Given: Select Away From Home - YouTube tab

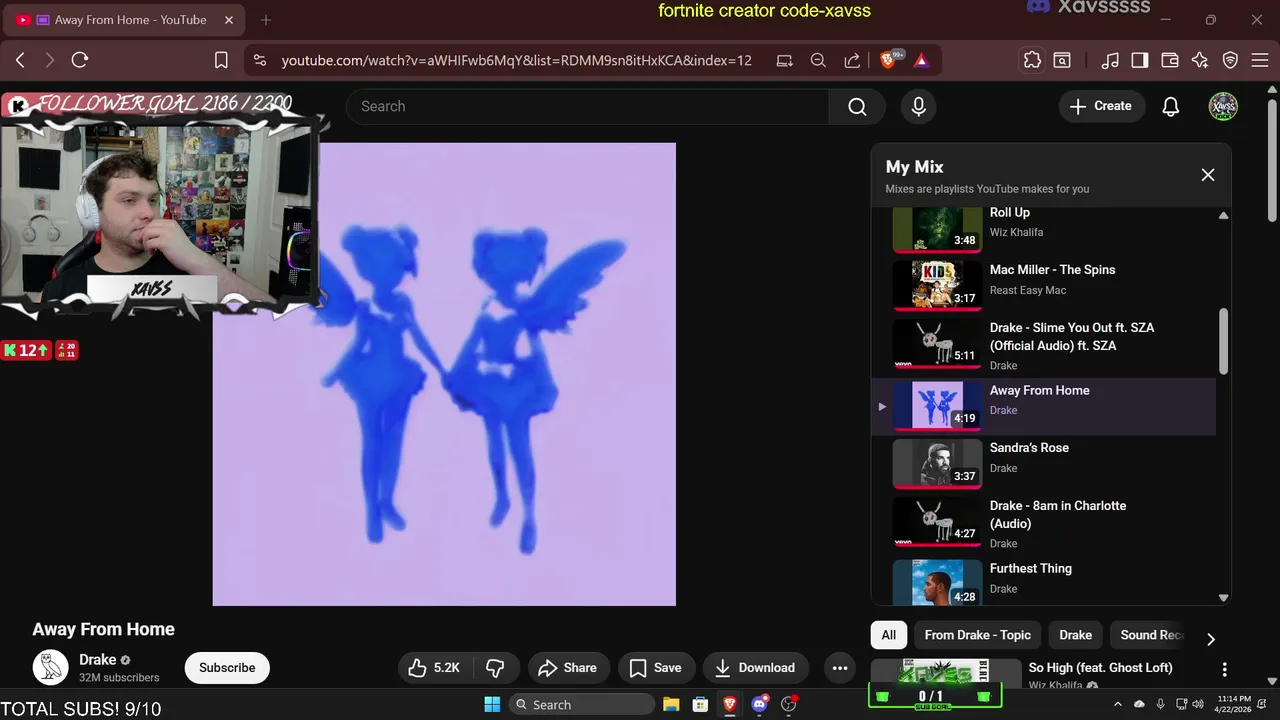Looking at the screenshot, I should tap(126, 20).
